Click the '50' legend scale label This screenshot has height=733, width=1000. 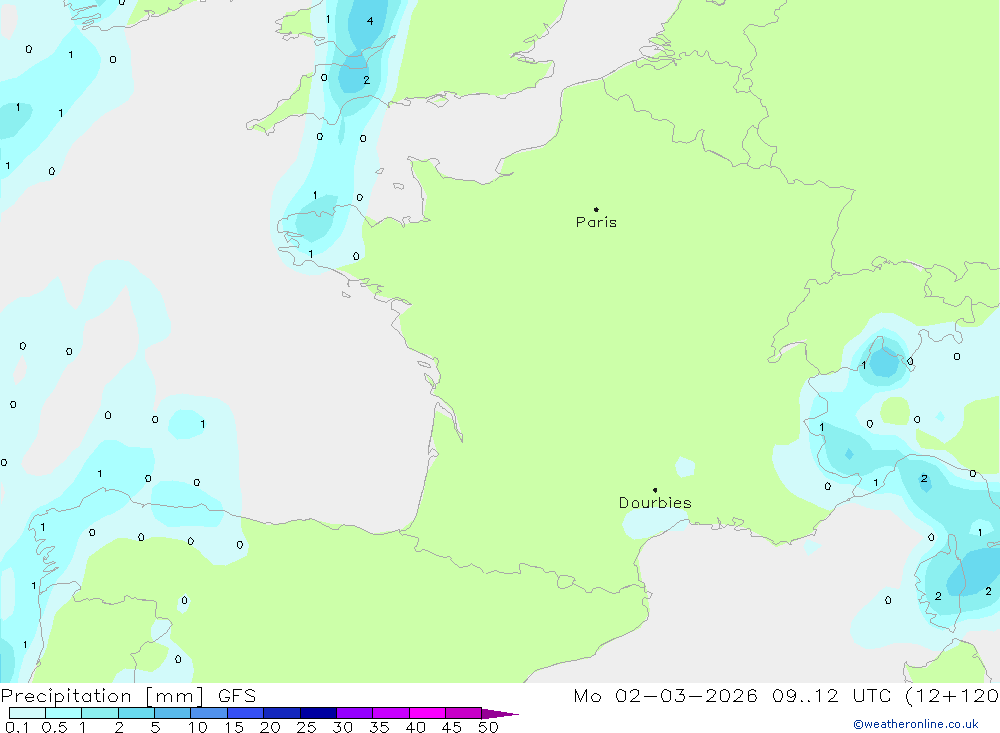pos(488,727)
